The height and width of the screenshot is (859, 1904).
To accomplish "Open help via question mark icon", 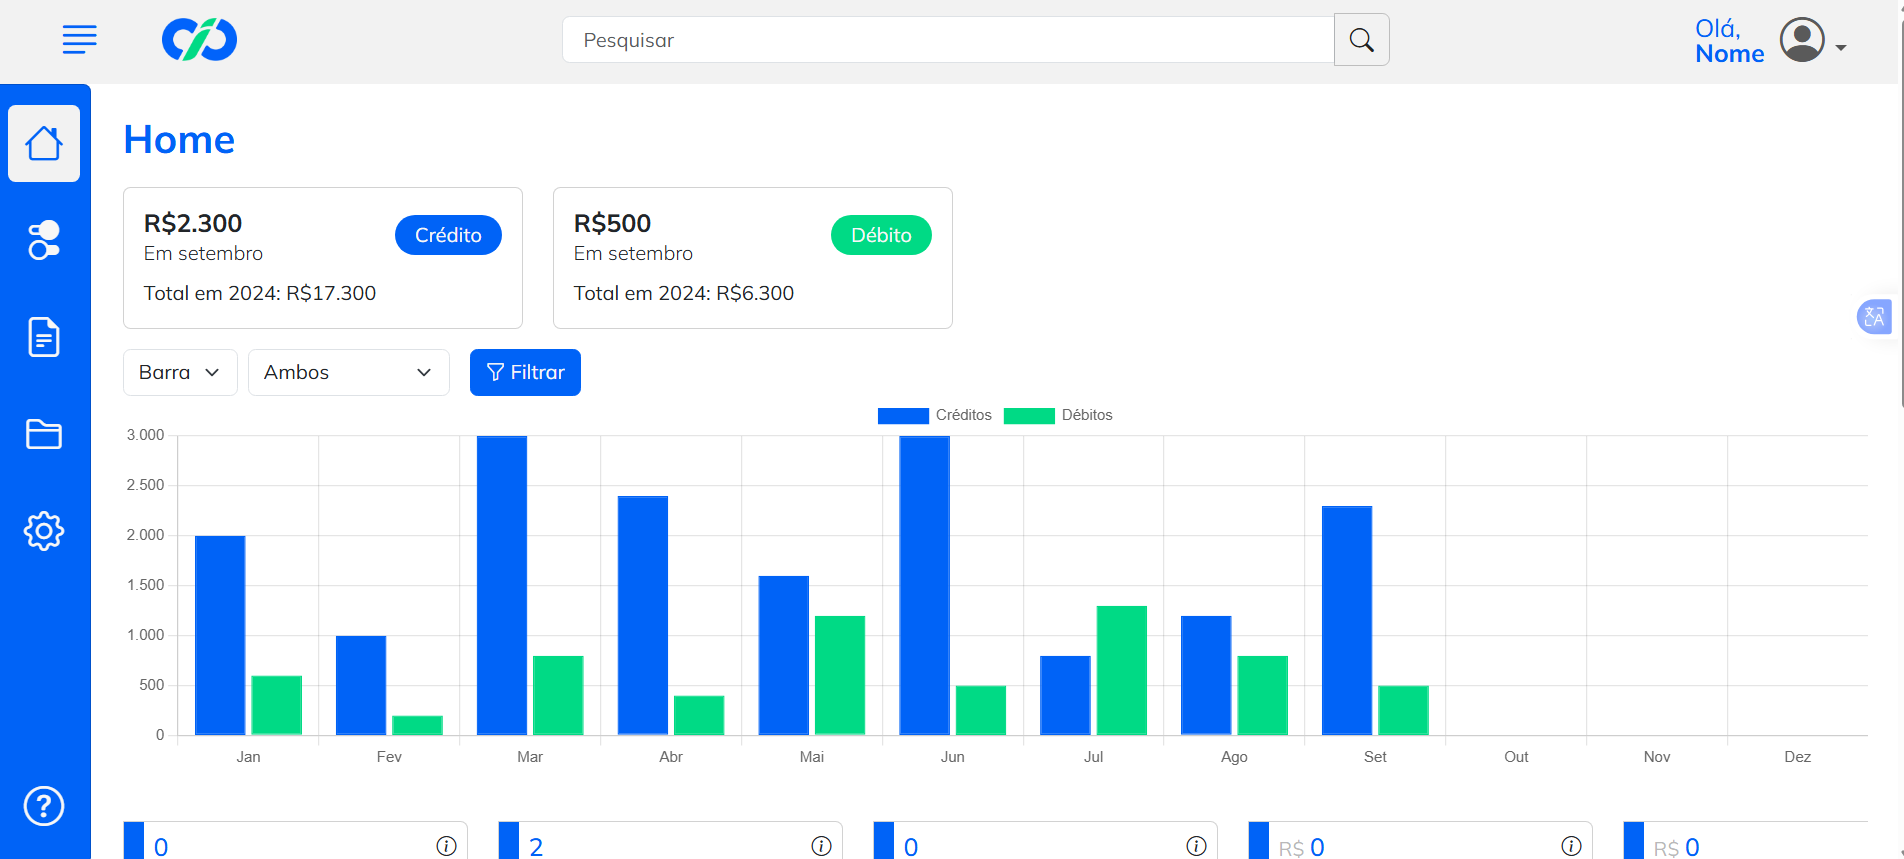I will [x=44, y=806].
